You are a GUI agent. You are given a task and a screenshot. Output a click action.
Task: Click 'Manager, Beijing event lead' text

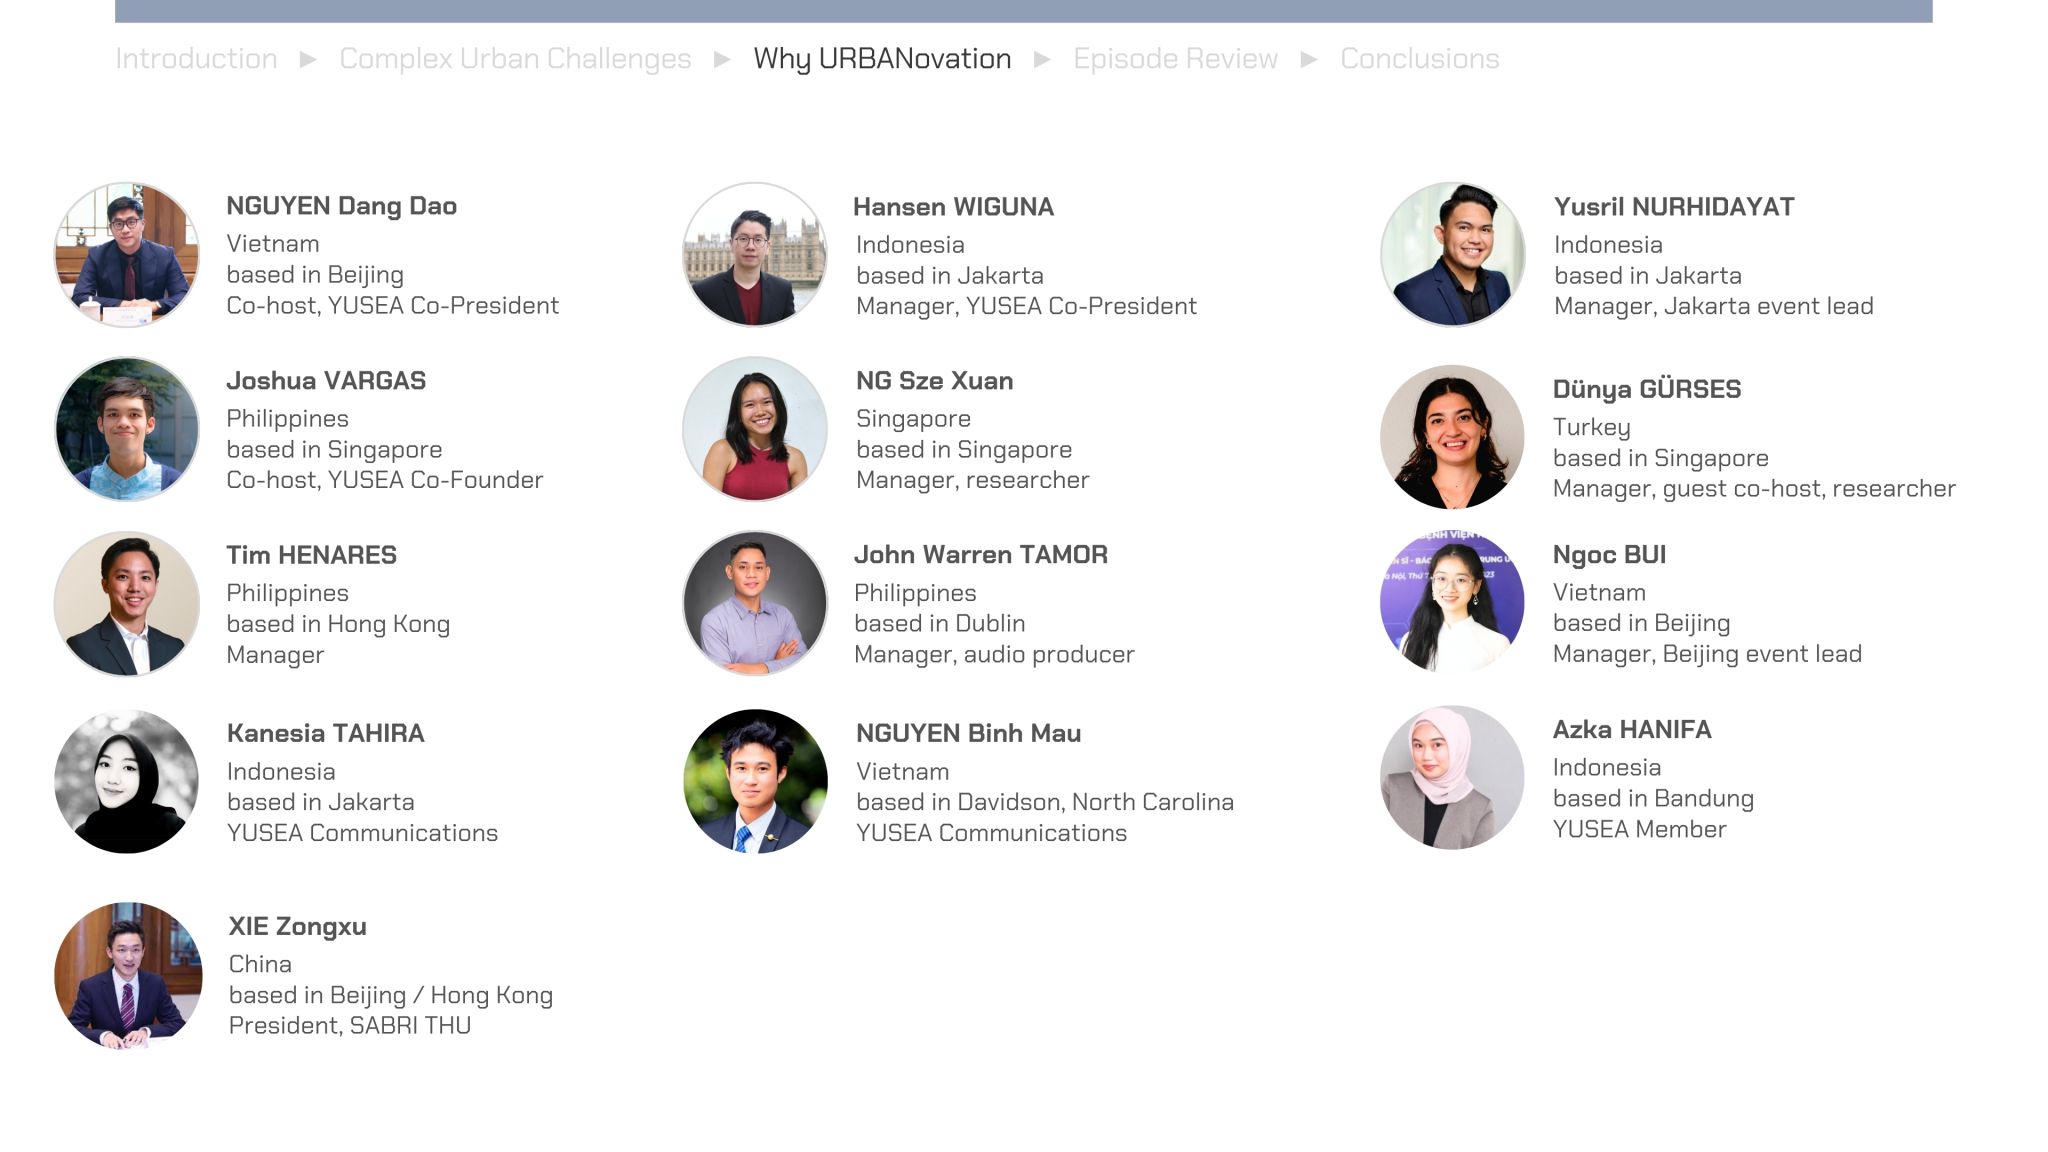1707,654
